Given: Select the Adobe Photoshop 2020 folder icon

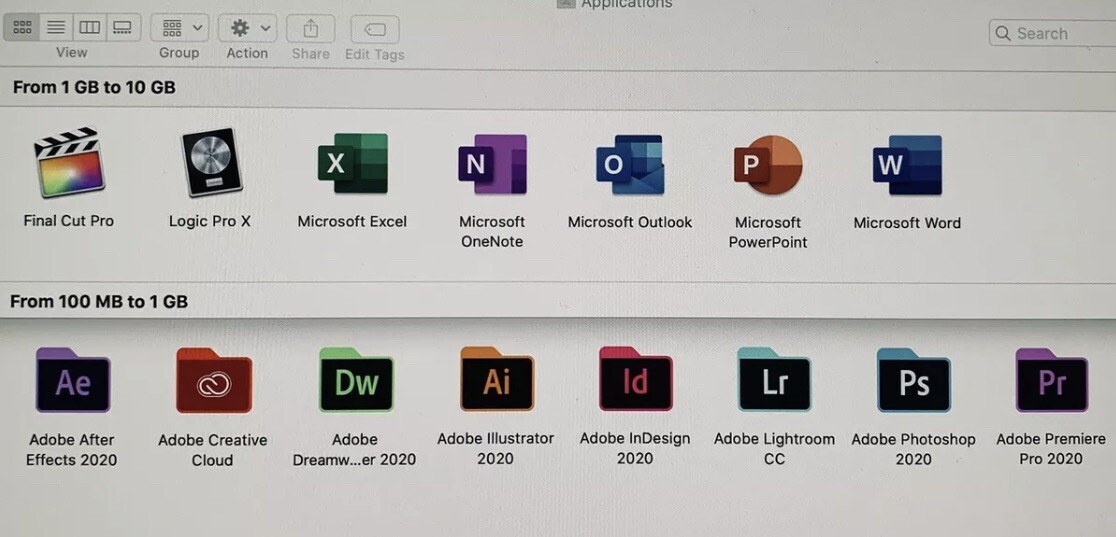Looking at the screenshot, I should coord(913,380).
